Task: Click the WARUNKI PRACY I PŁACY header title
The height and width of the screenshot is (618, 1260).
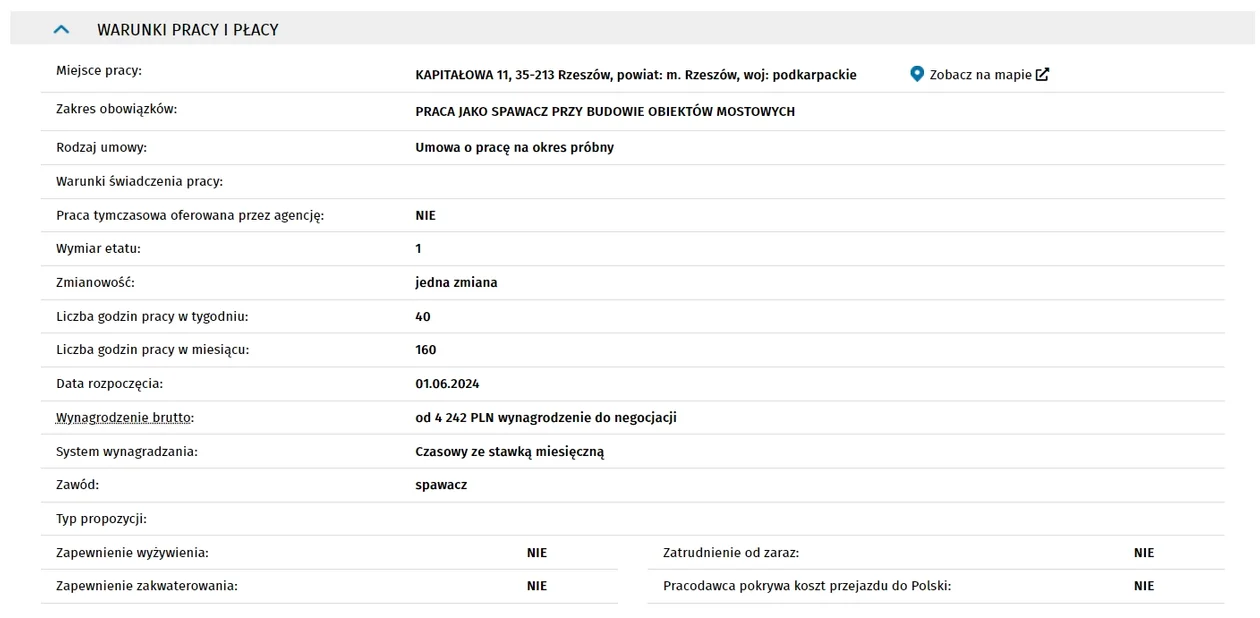Action: 188,30
